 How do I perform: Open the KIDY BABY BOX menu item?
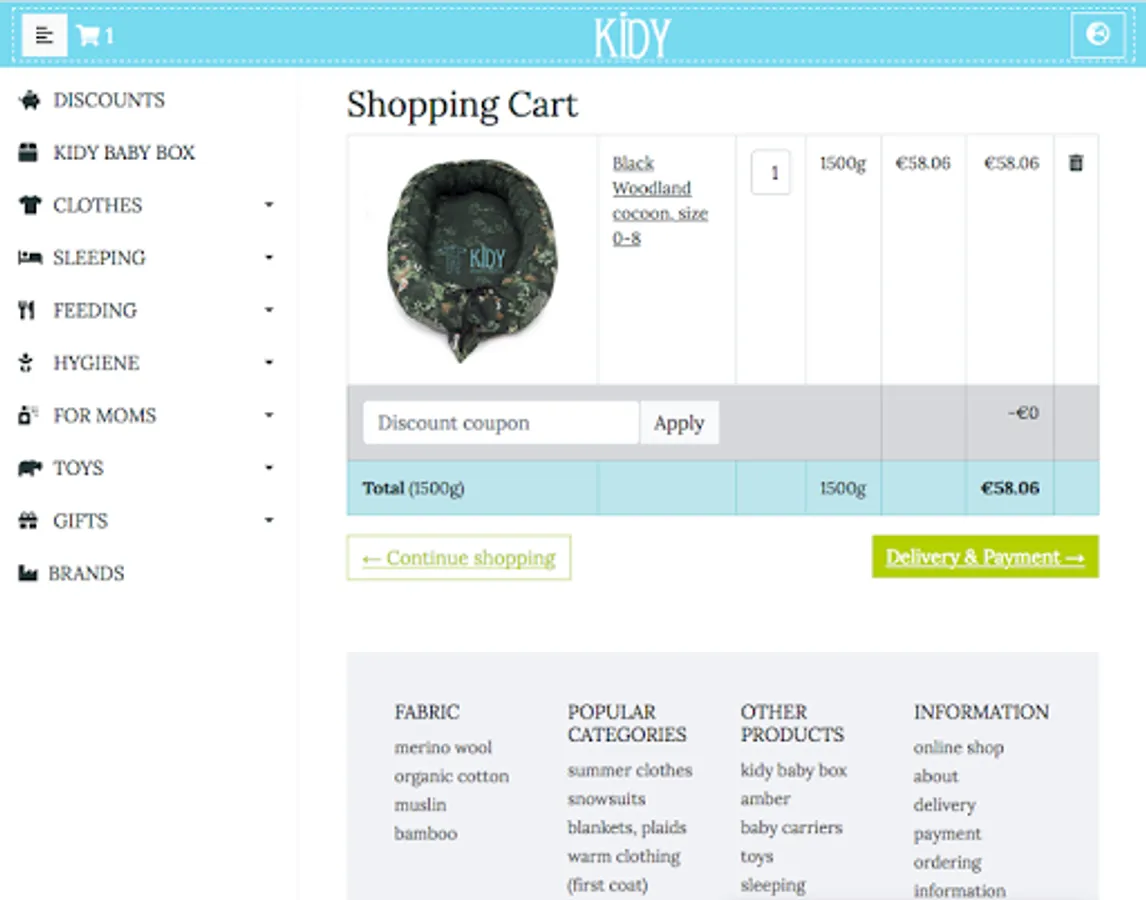coord(124,153)
